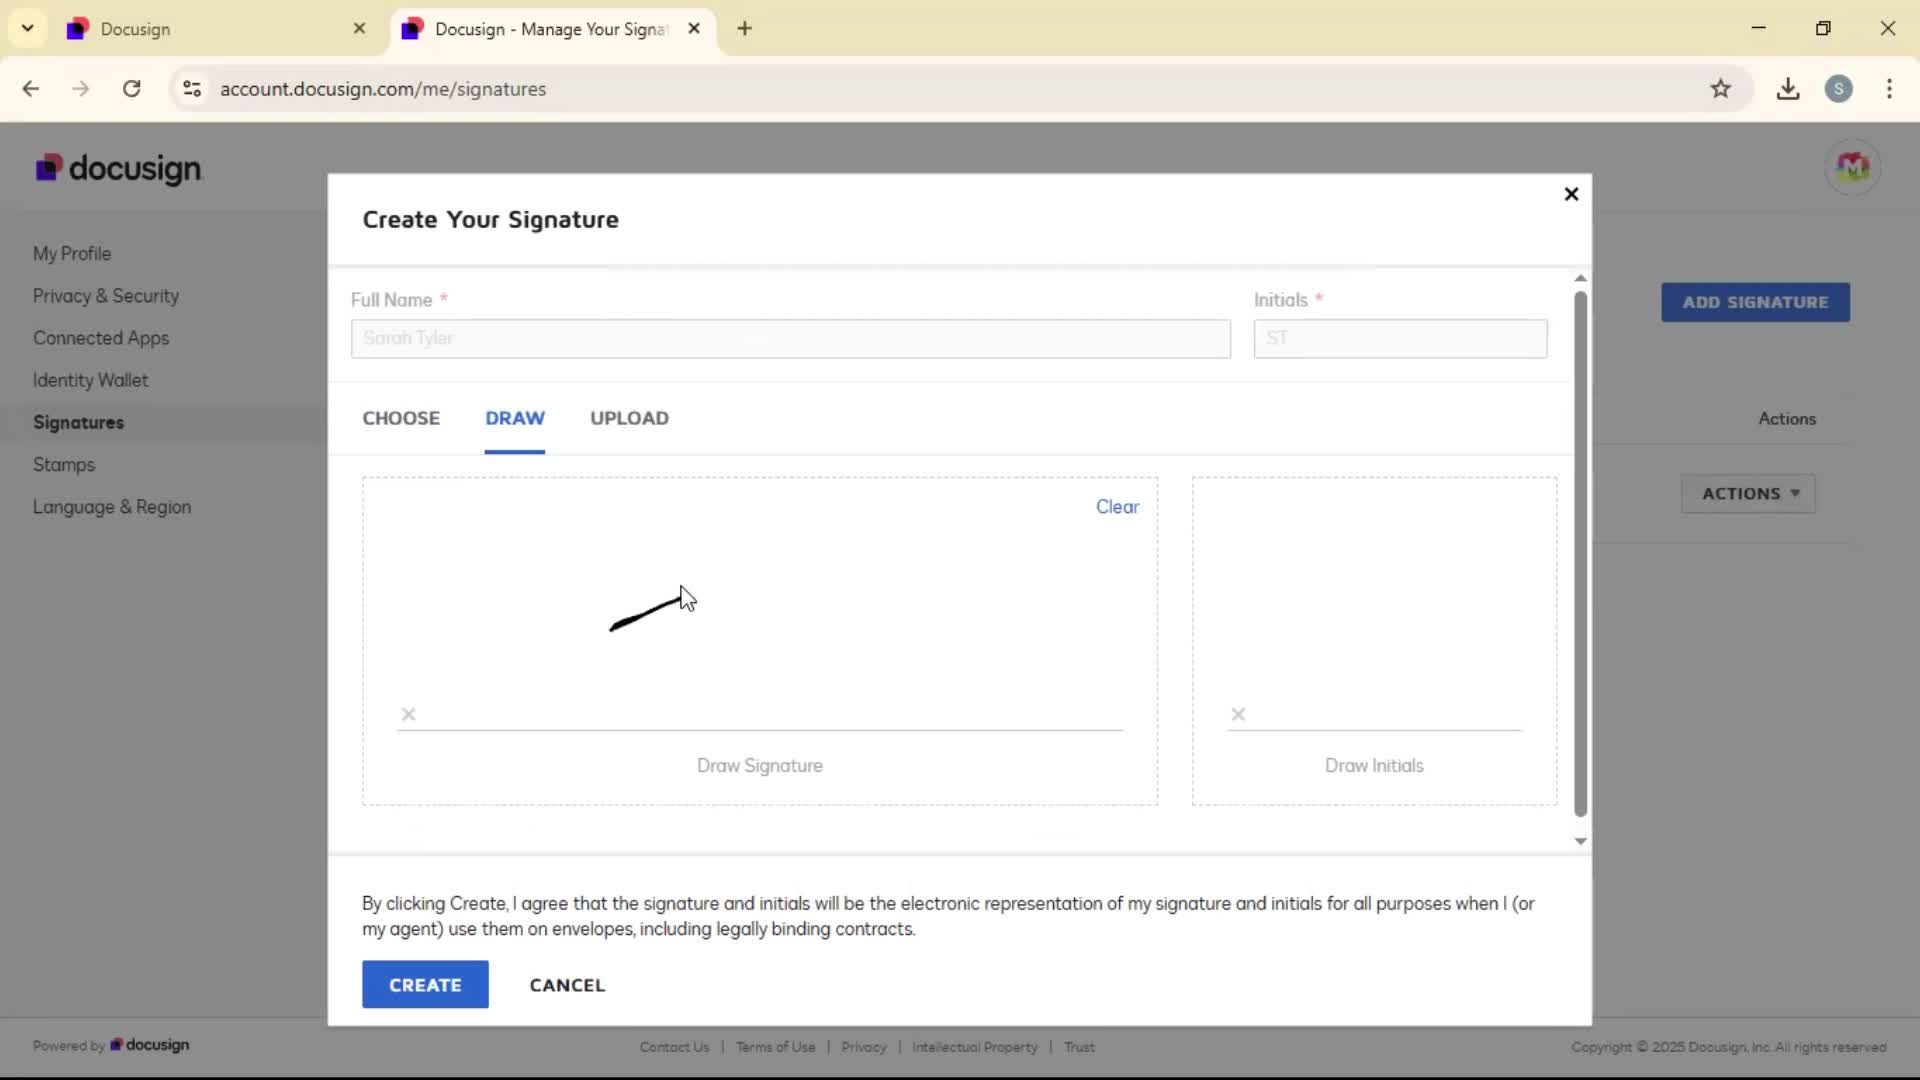
Task: Click the docusign logo in the header
Action: tap(118, 168)
